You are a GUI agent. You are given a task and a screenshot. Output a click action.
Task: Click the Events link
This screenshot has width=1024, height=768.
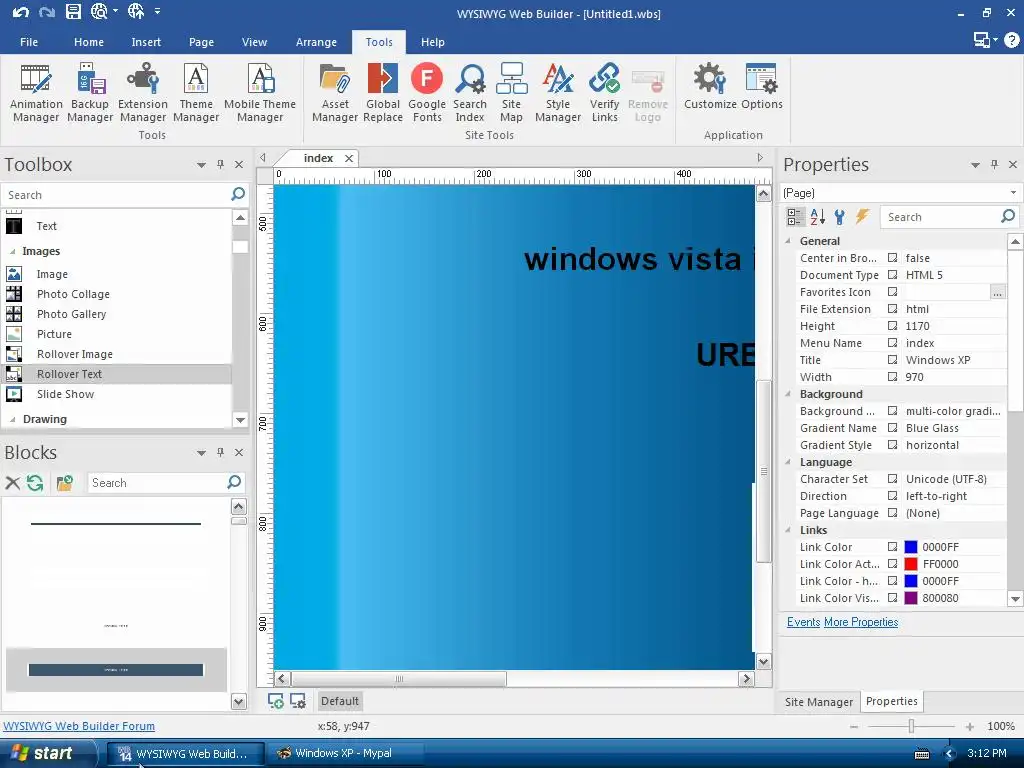pos(803,622)
